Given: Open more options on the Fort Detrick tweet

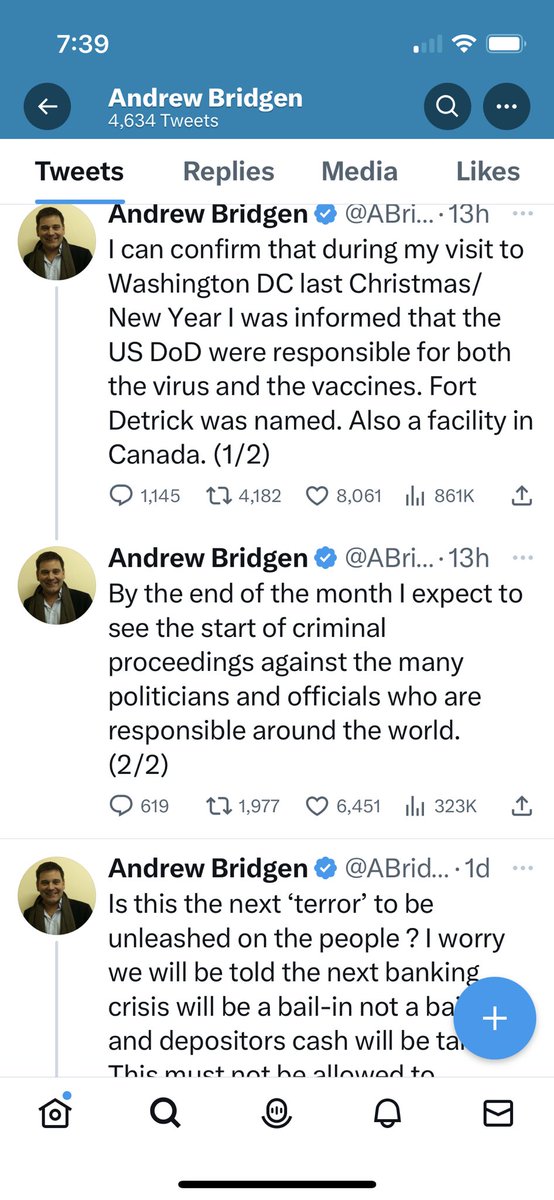Looking at the screenshot, I should pos(522,215).
